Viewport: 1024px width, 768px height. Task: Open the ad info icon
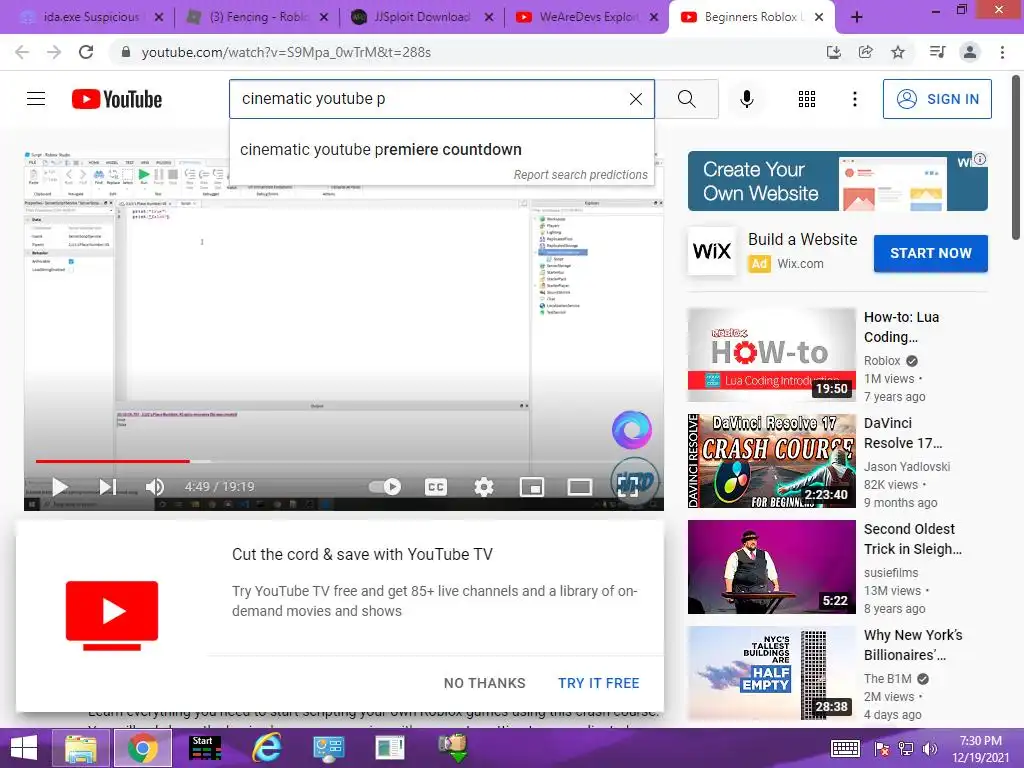tap(980, 159)
